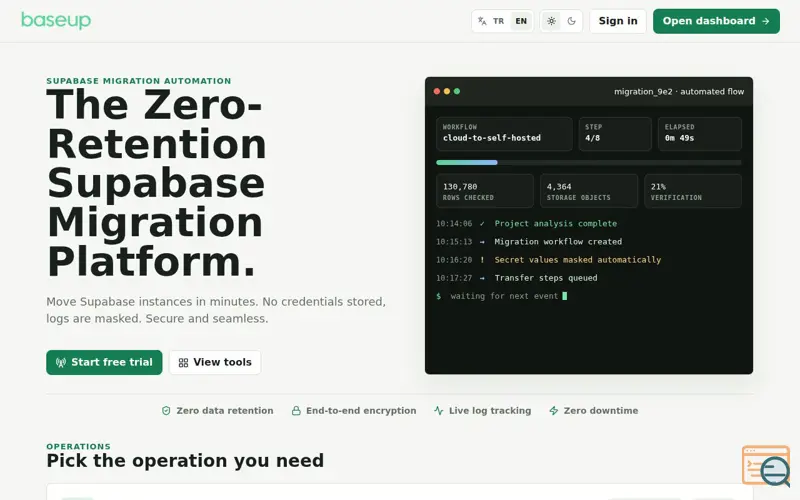Click arrow icon in Open dashboard button
Viewport: 800px width, 500px height.
point(765,21)
